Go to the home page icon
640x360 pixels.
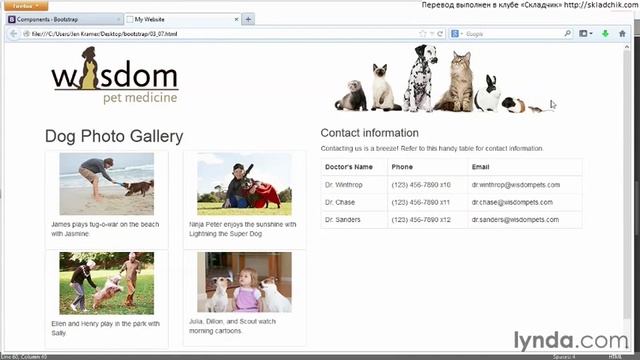coord(622,34)
